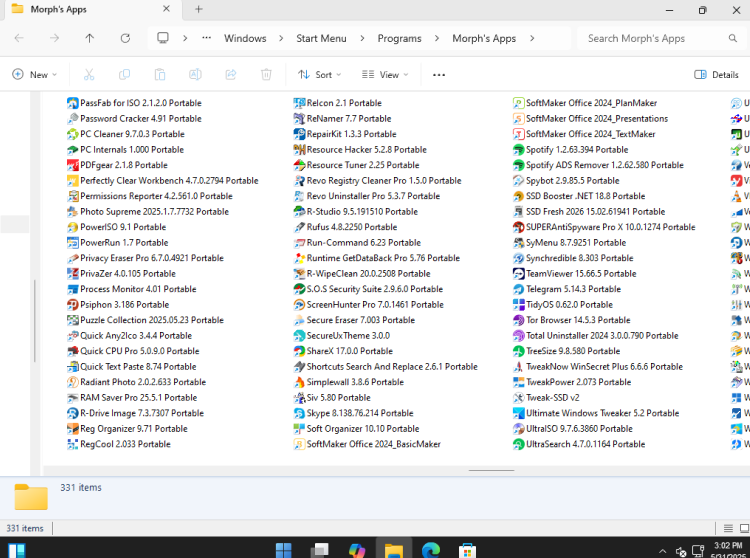Click the Morph's Apps breadcrumb segment

click(484, 38)
